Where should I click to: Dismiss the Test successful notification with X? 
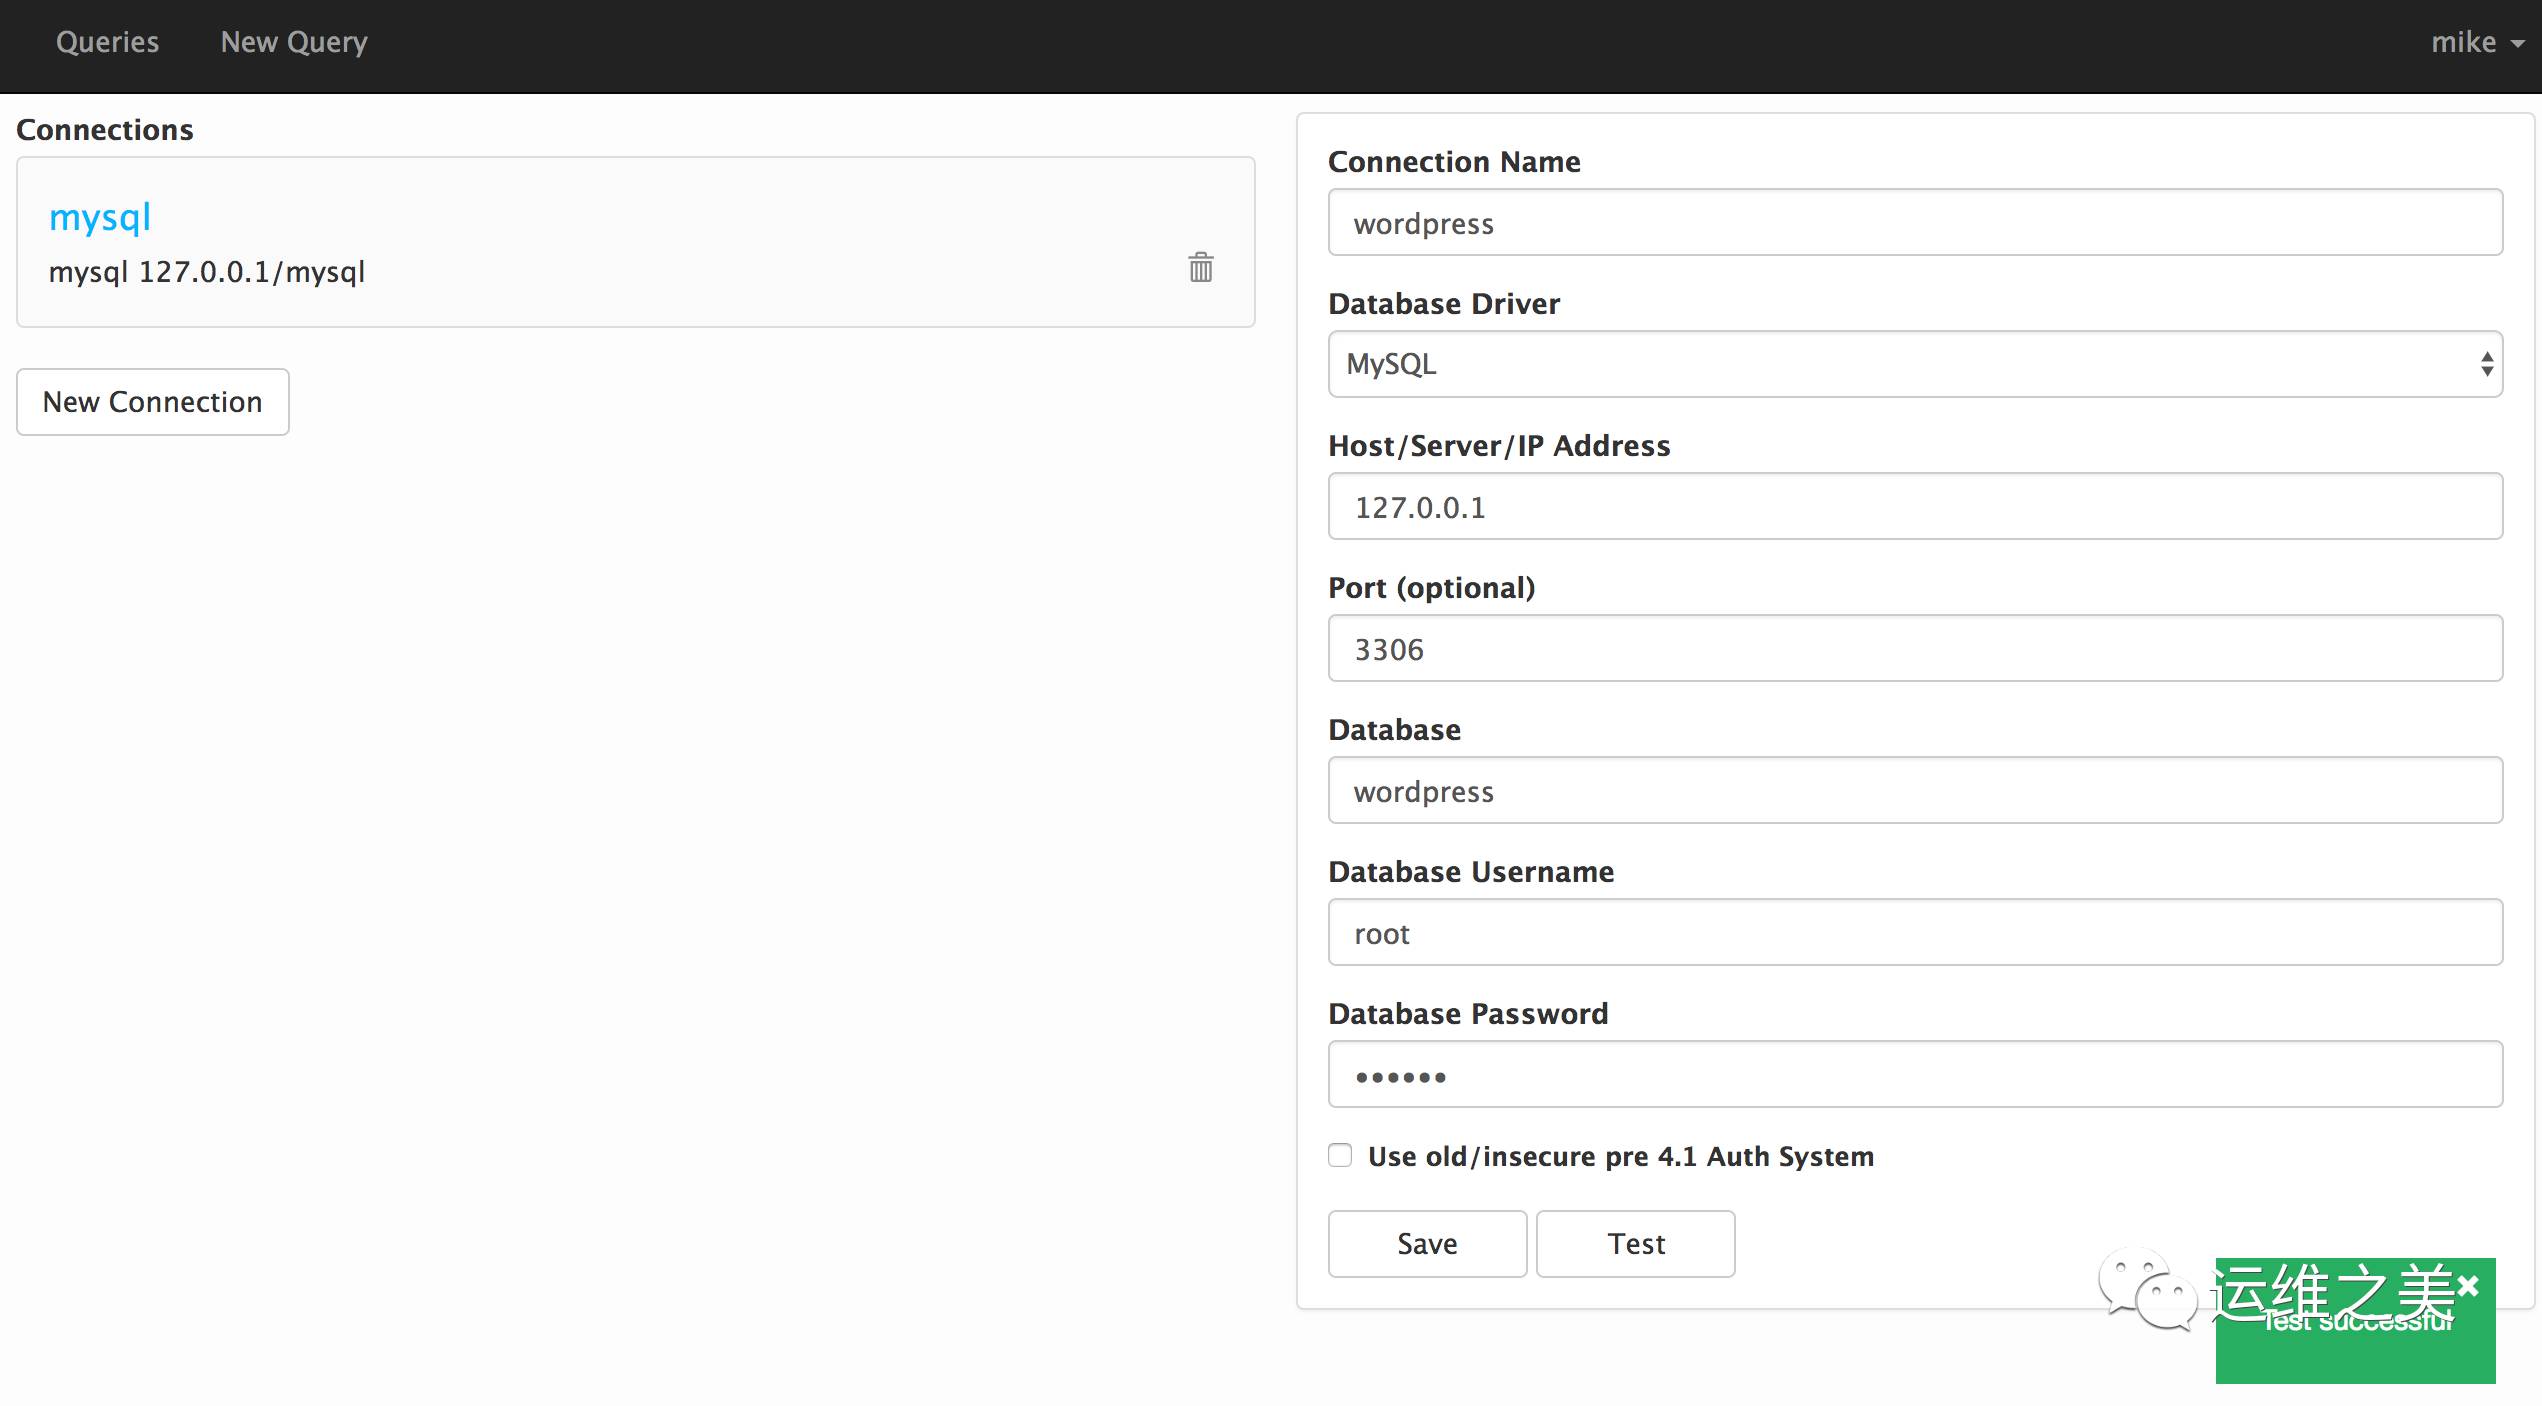click(x=2468, y=1286)
